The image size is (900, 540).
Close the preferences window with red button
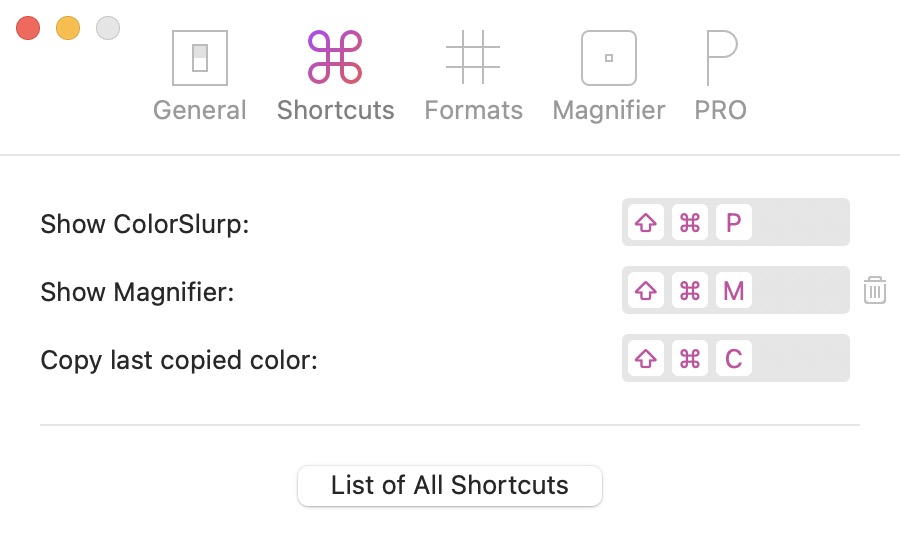[28, 28]
